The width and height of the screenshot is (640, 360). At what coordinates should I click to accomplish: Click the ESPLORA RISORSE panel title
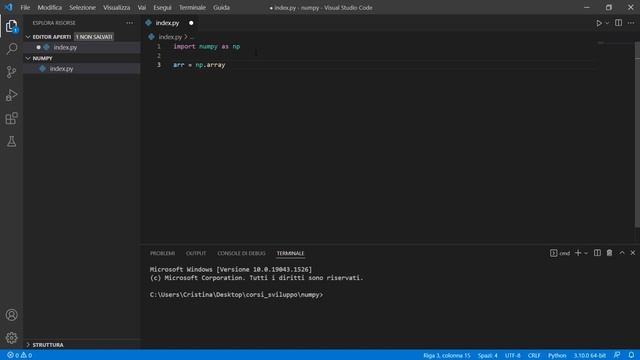tap(54, 23)
